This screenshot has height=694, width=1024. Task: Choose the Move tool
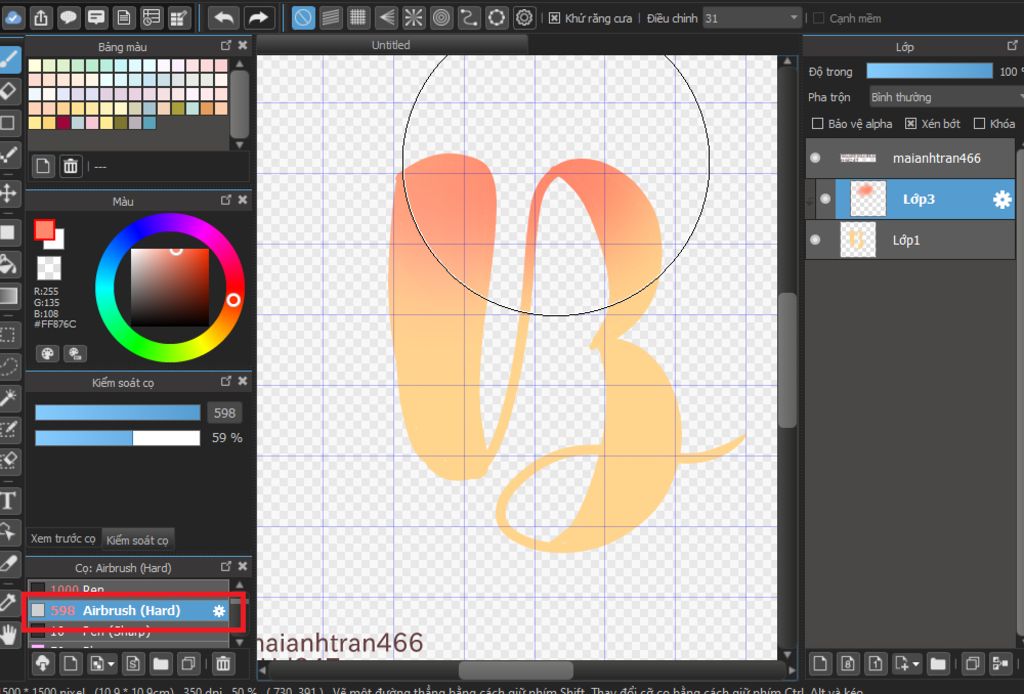8,193
